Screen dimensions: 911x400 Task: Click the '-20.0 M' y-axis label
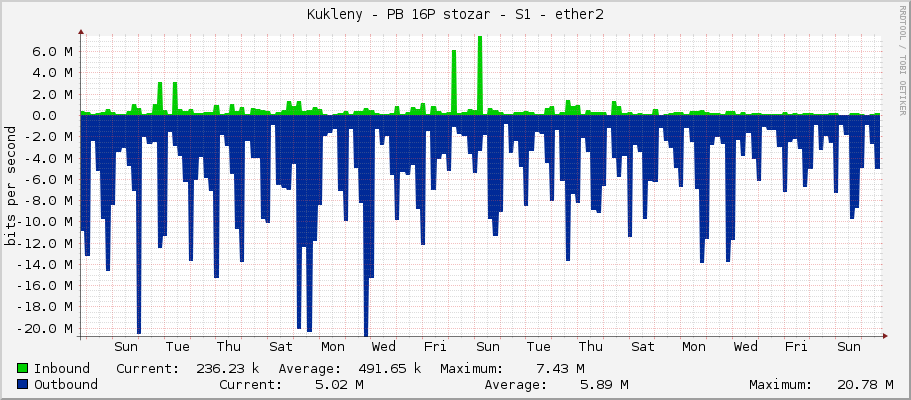(x=45, y=328)
